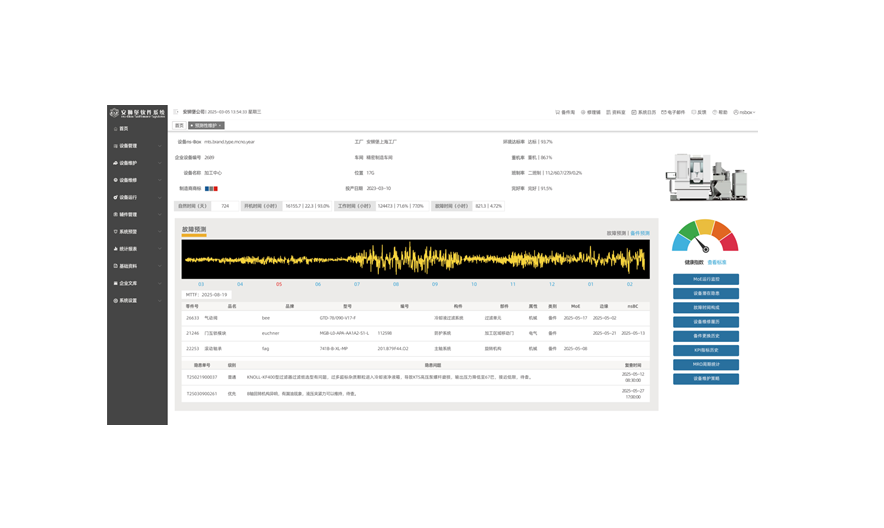This screenshot has width=884, height=528.
Task: Switch to the 首页 tab
Action: click(179, 126)
